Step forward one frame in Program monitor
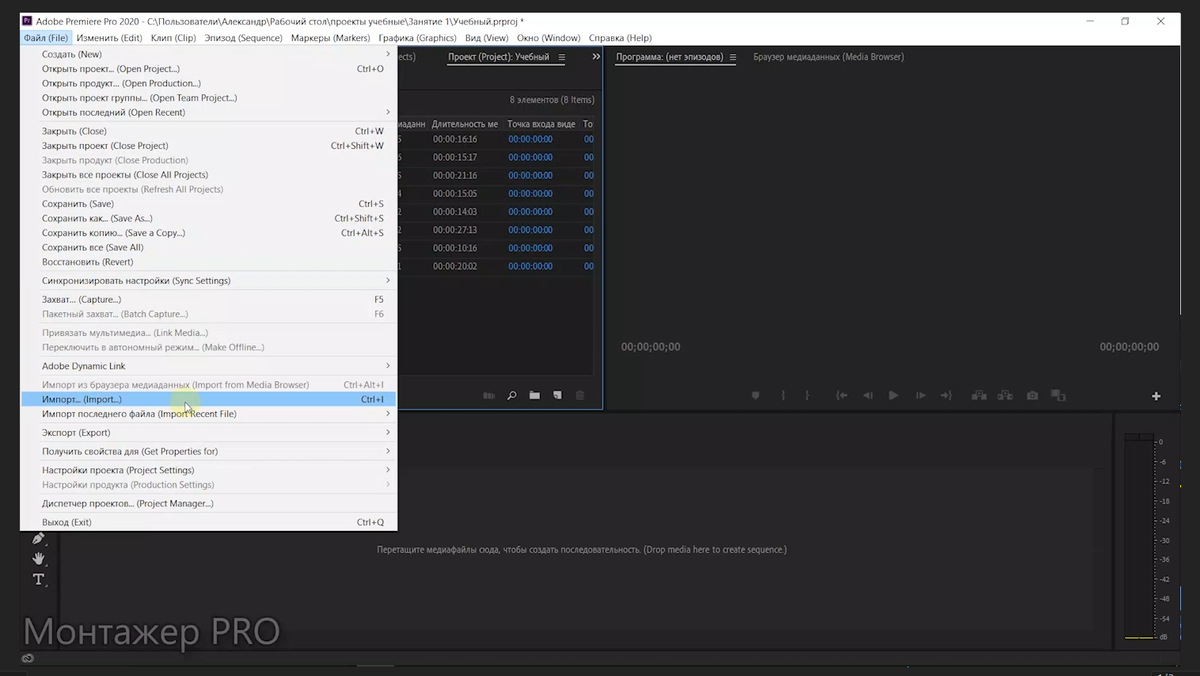1200x676 pixels. click(x=920, y=396)
